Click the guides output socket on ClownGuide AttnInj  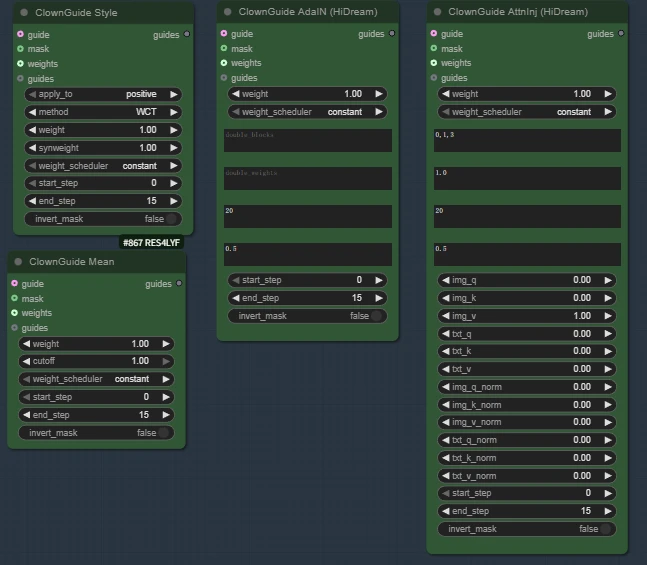click(621, 34)
